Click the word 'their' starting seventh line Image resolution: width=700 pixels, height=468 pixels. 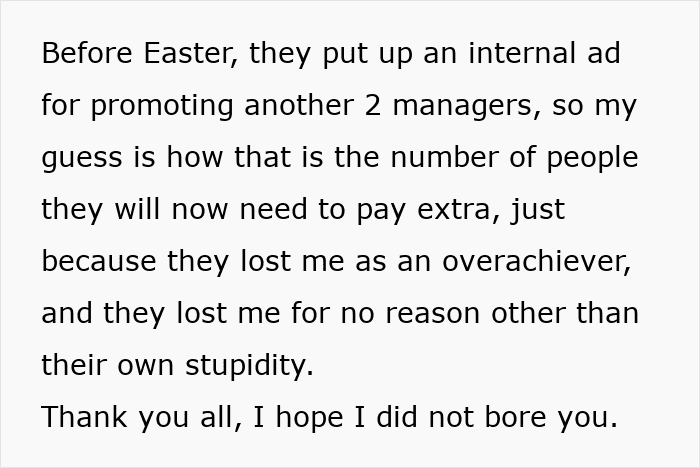74,365
